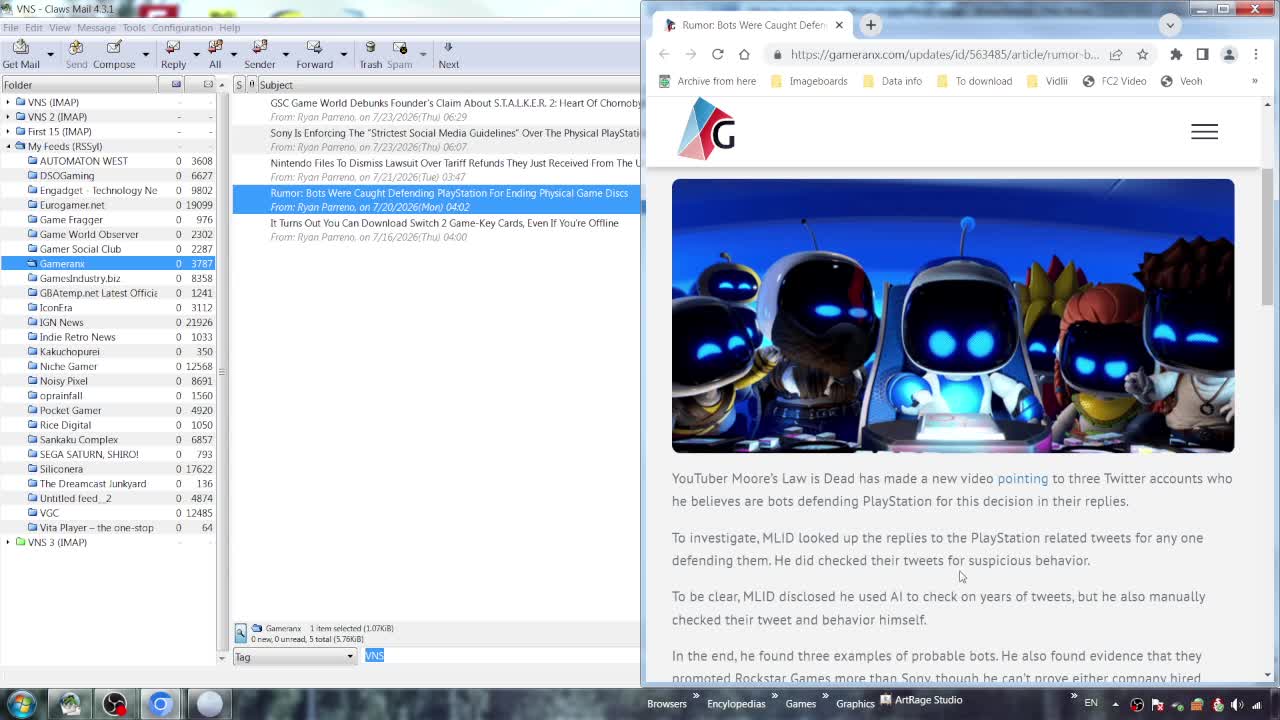Open the Get Mail dropdown arrow
The width and height of the screenshot is (1280, 720).
point(51,55)
